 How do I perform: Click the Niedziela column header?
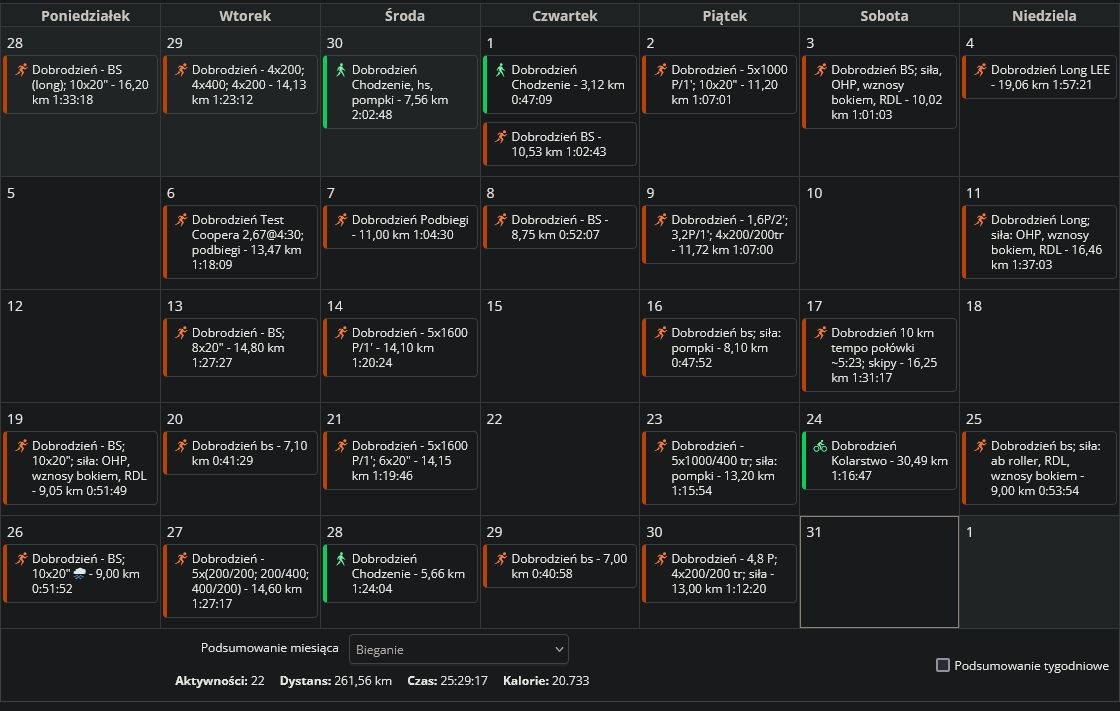[x=1039, y=16]
